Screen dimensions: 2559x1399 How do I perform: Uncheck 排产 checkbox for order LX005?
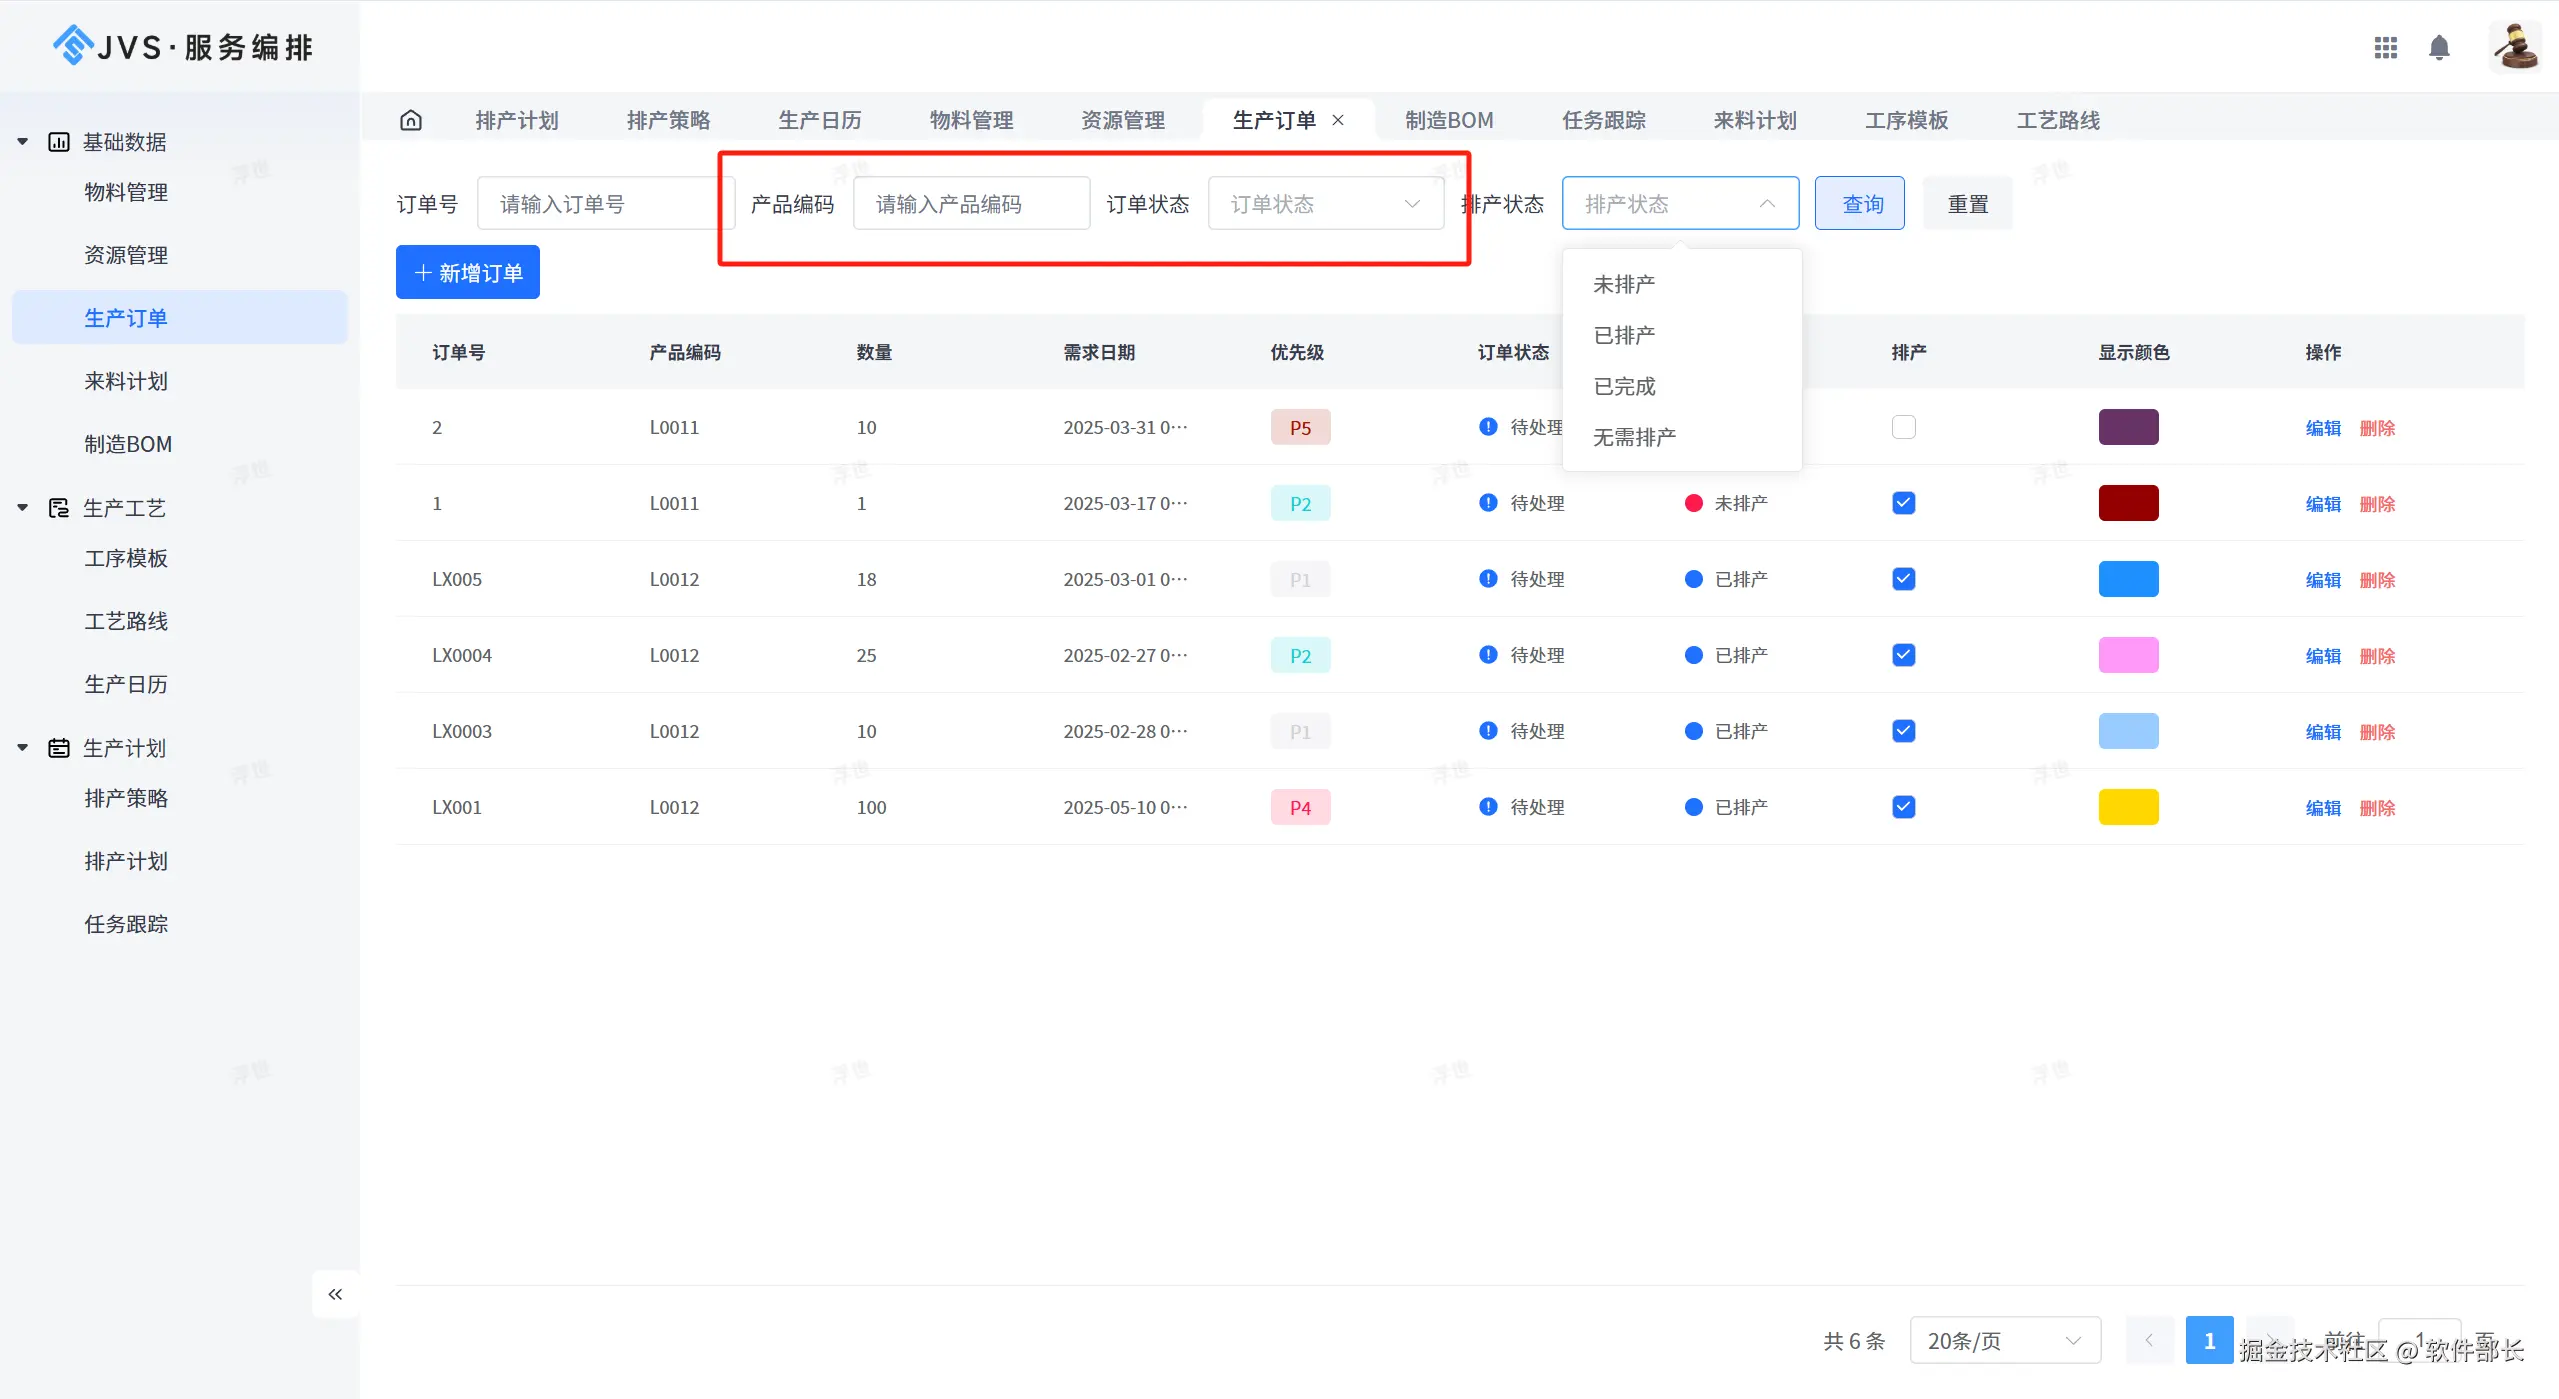click(1903, 579)
